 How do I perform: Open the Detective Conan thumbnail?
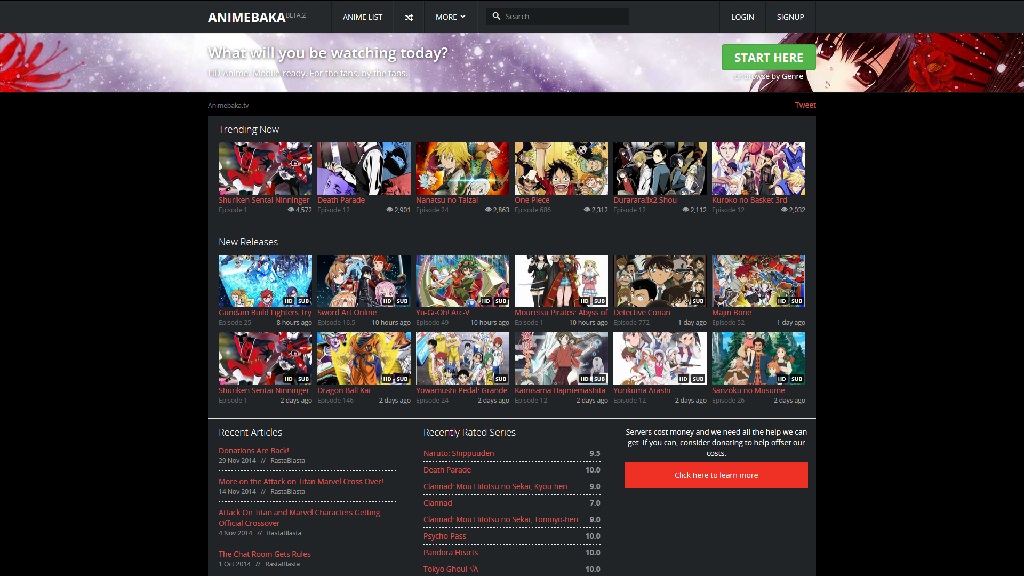(x=660, y=281)
